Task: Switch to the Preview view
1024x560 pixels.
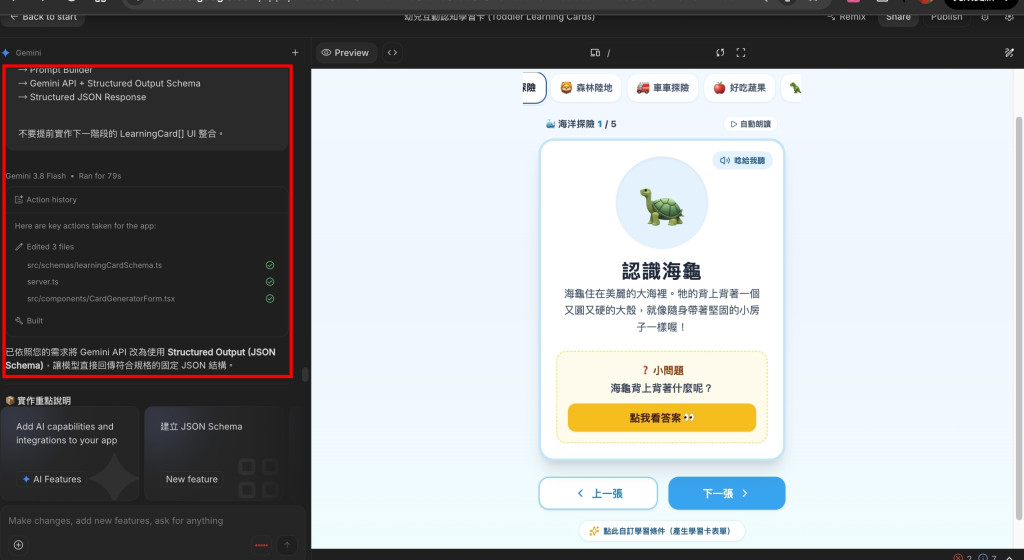Action: click(x=345, y=53)
